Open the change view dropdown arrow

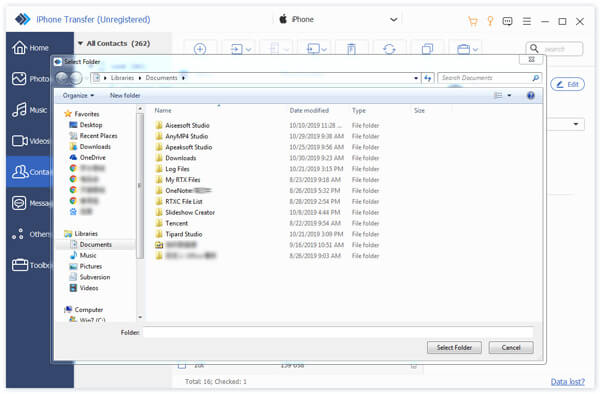point(509,95)
